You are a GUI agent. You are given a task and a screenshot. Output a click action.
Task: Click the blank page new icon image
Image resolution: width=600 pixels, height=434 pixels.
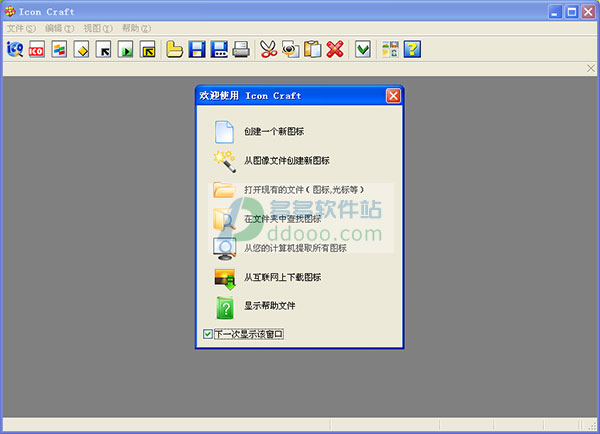pyautogui.click(x=224, y=132)
